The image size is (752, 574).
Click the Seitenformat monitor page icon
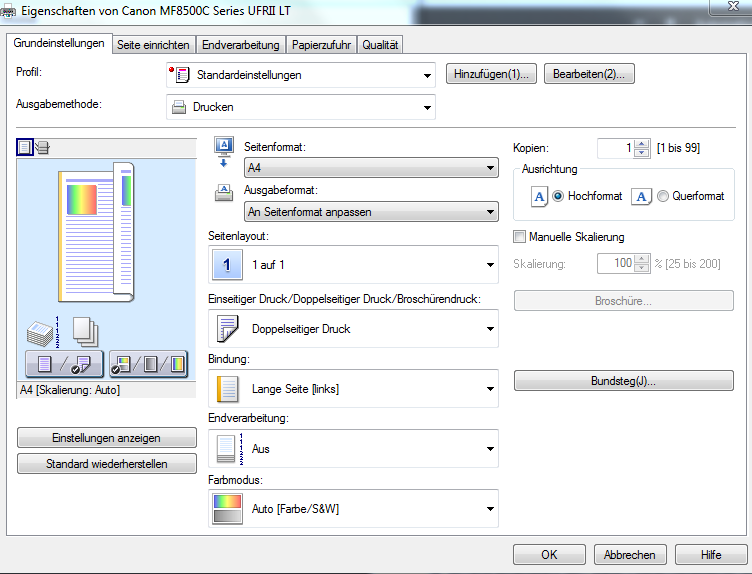[x=224, y=152]
